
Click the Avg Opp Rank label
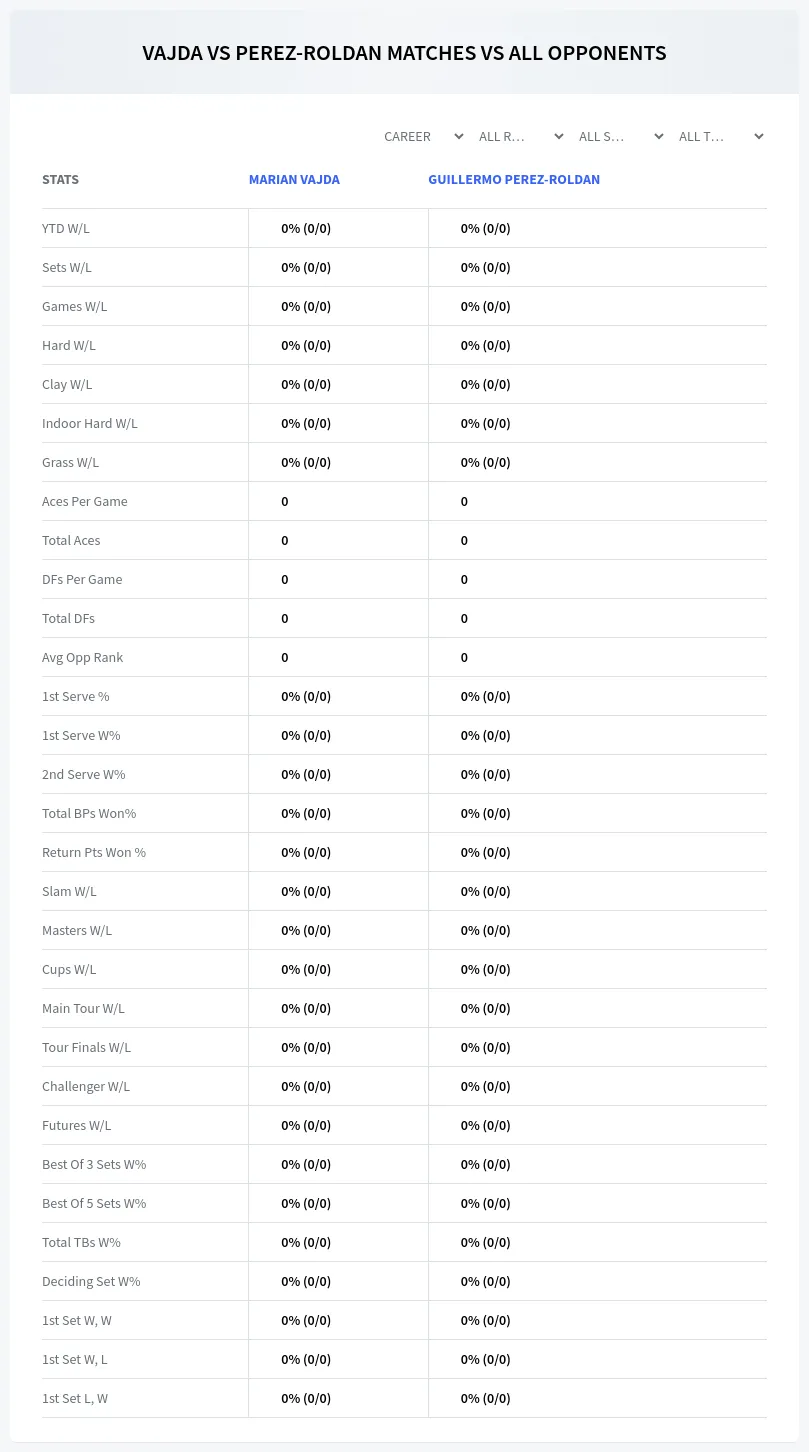pos(82,657)
